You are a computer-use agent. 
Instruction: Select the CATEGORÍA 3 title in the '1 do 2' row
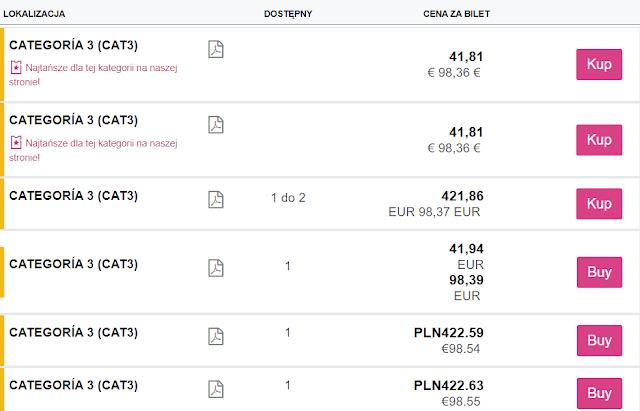pos(73,195)
